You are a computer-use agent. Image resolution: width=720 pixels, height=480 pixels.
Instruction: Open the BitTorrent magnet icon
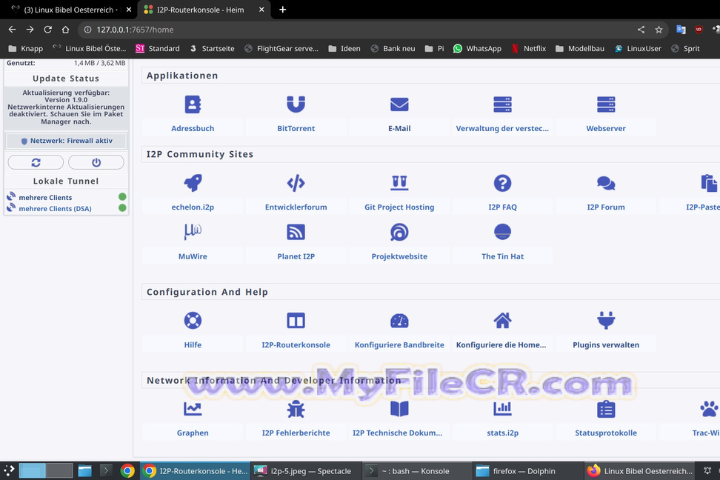(x=296, y=105)
